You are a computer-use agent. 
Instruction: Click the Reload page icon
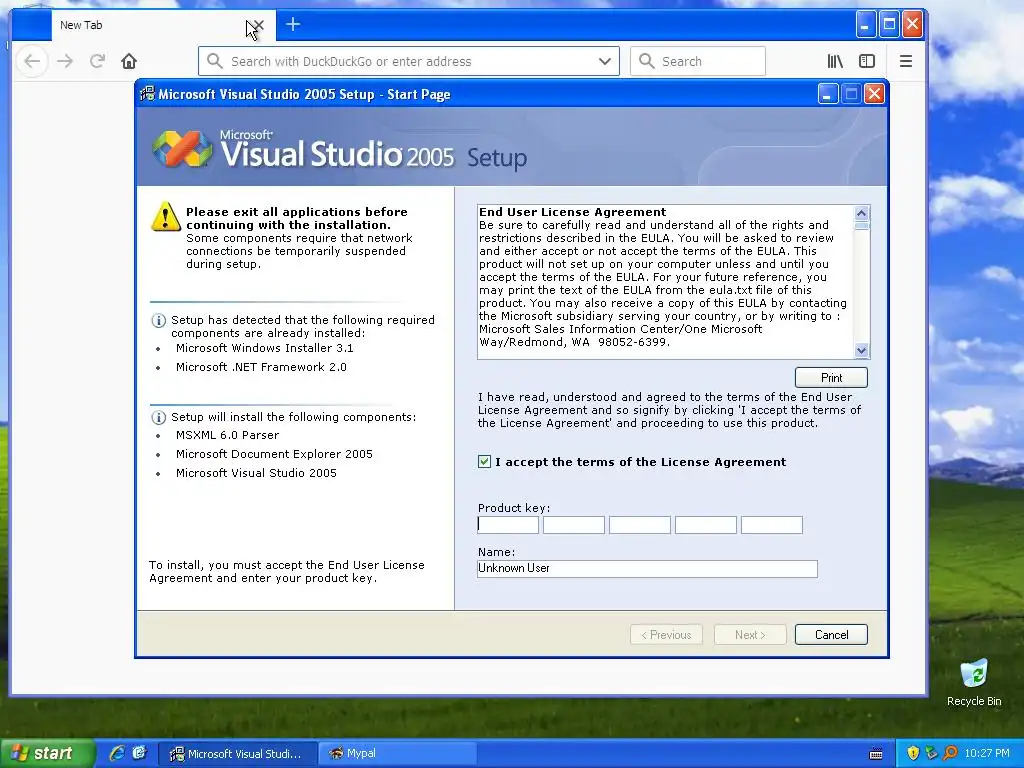[x=97, y=61]
